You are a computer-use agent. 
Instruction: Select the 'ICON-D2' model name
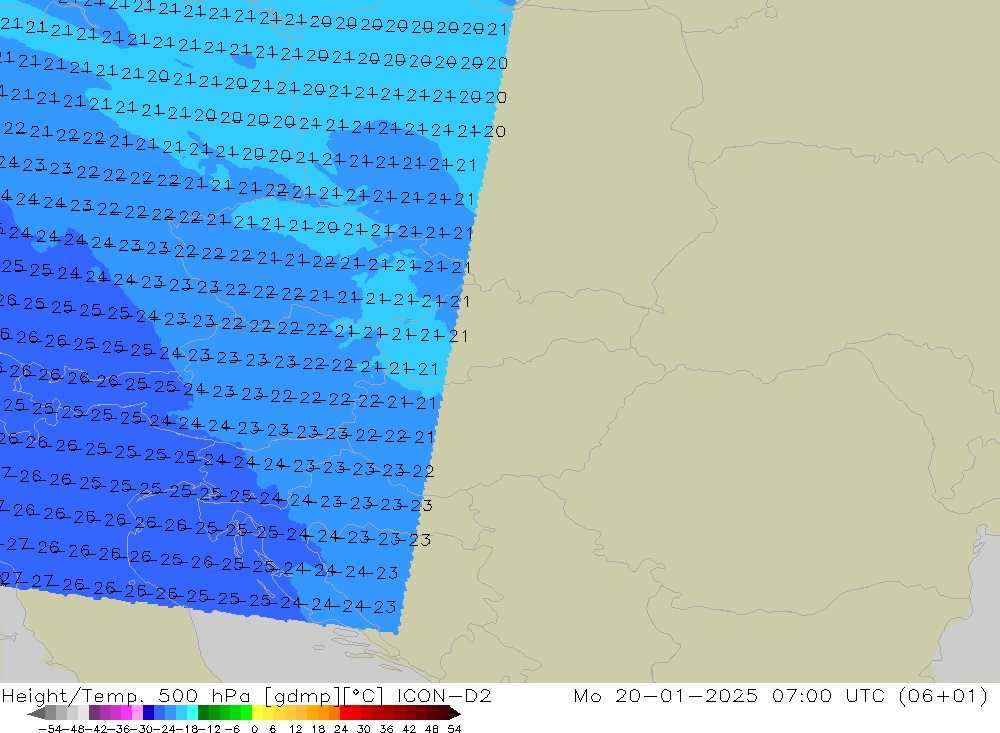444,695
